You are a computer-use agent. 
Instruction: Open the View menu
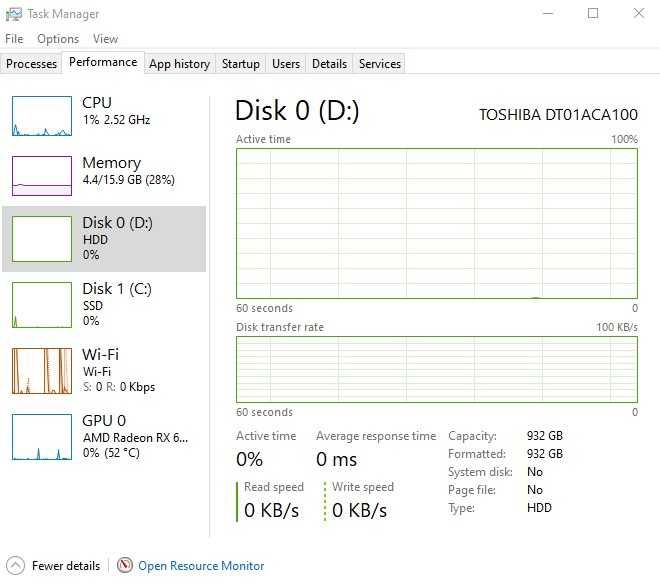pos(105,39)
